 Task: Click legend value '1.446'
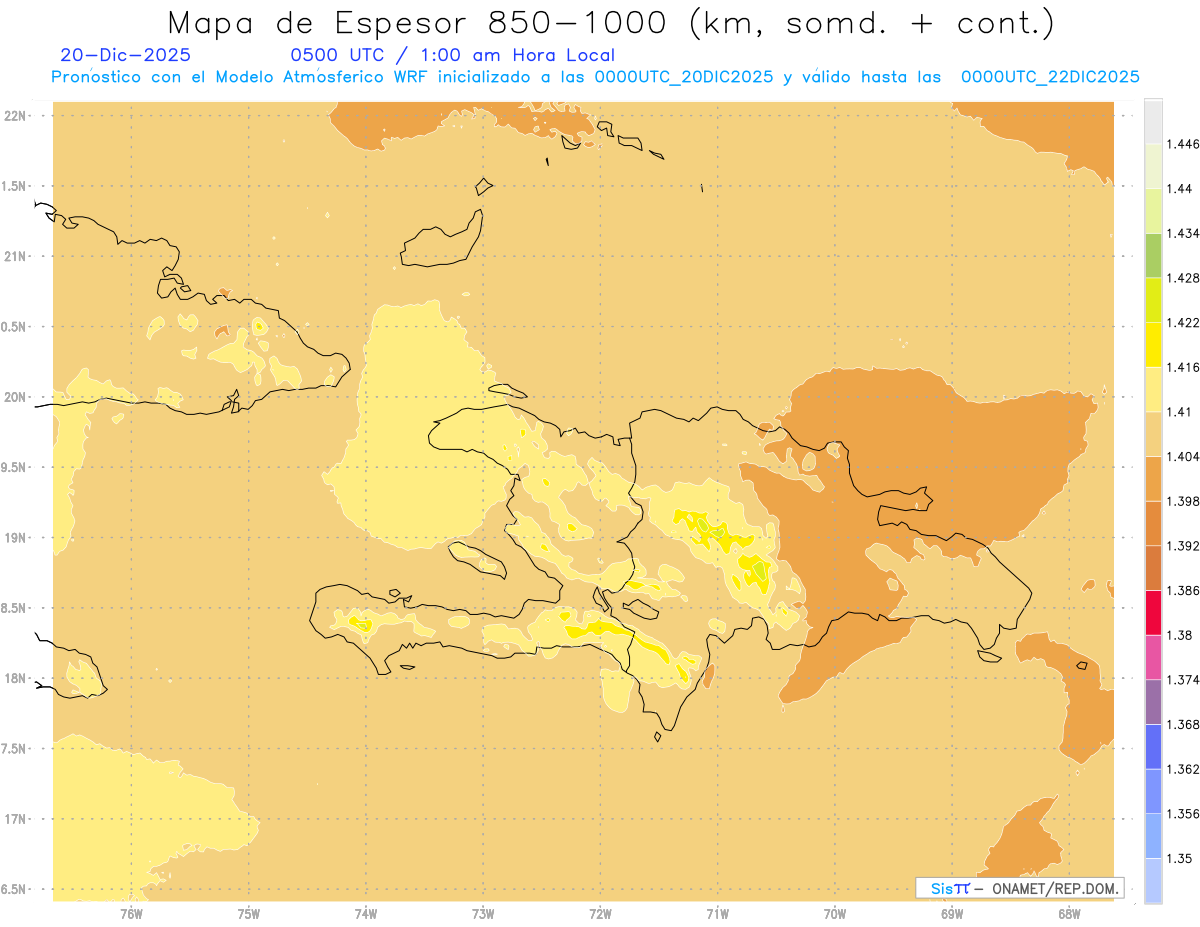[1183, 144]
